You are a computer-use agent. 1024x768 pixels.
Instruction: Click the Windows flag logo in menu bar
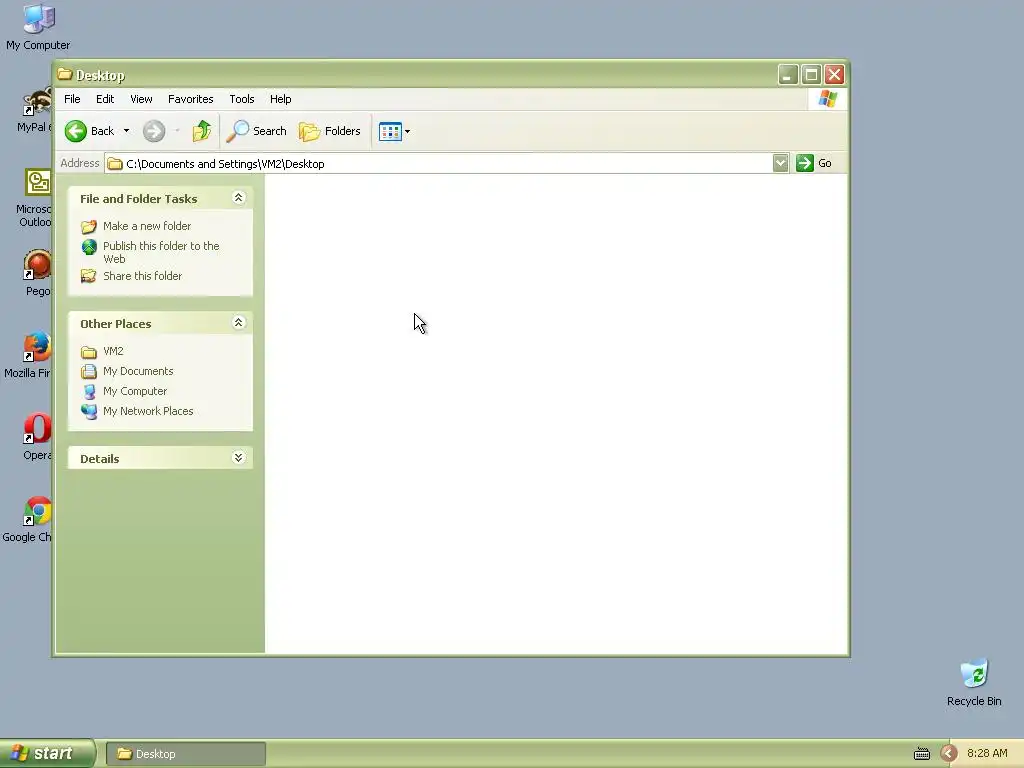coord(827,99)
